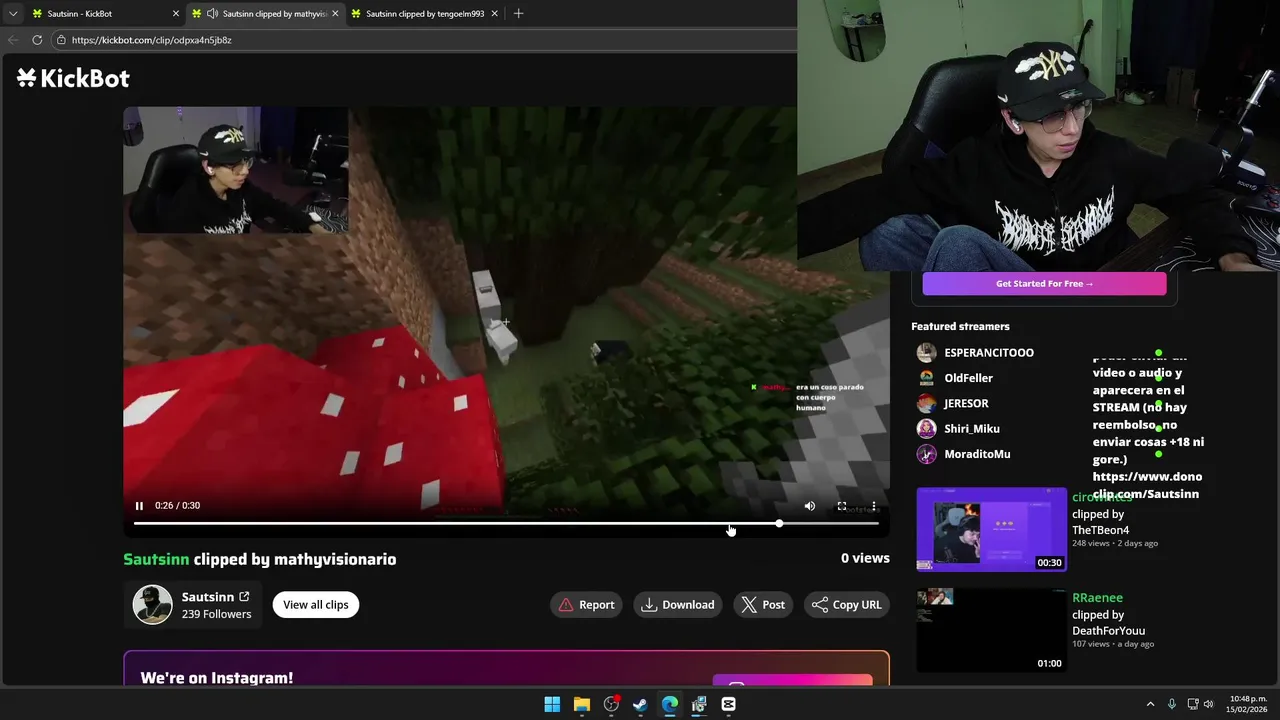Click MoraditoMu avatar icon
The image size is (1280, 720).
(927, 454)
